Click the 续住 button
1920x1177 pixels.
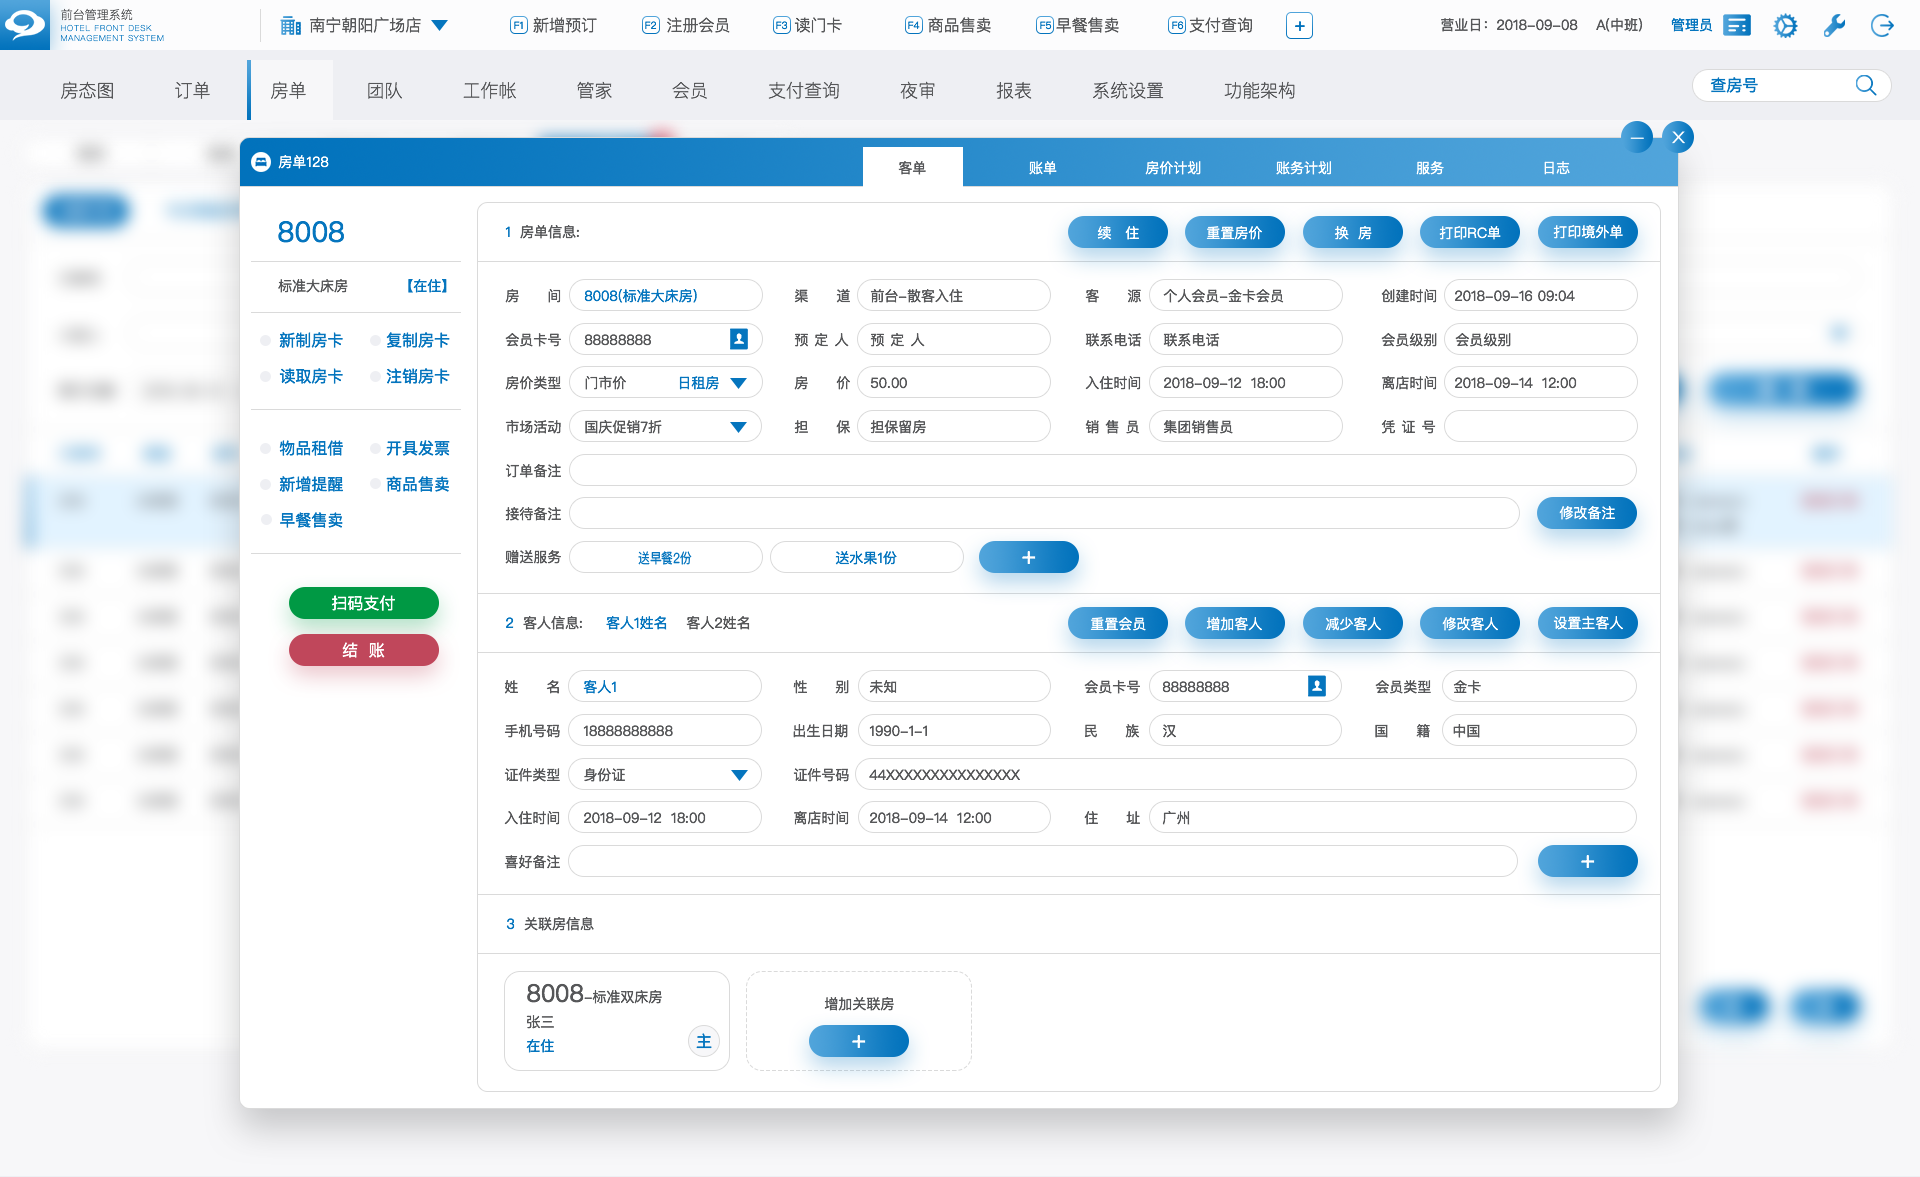1117,233
